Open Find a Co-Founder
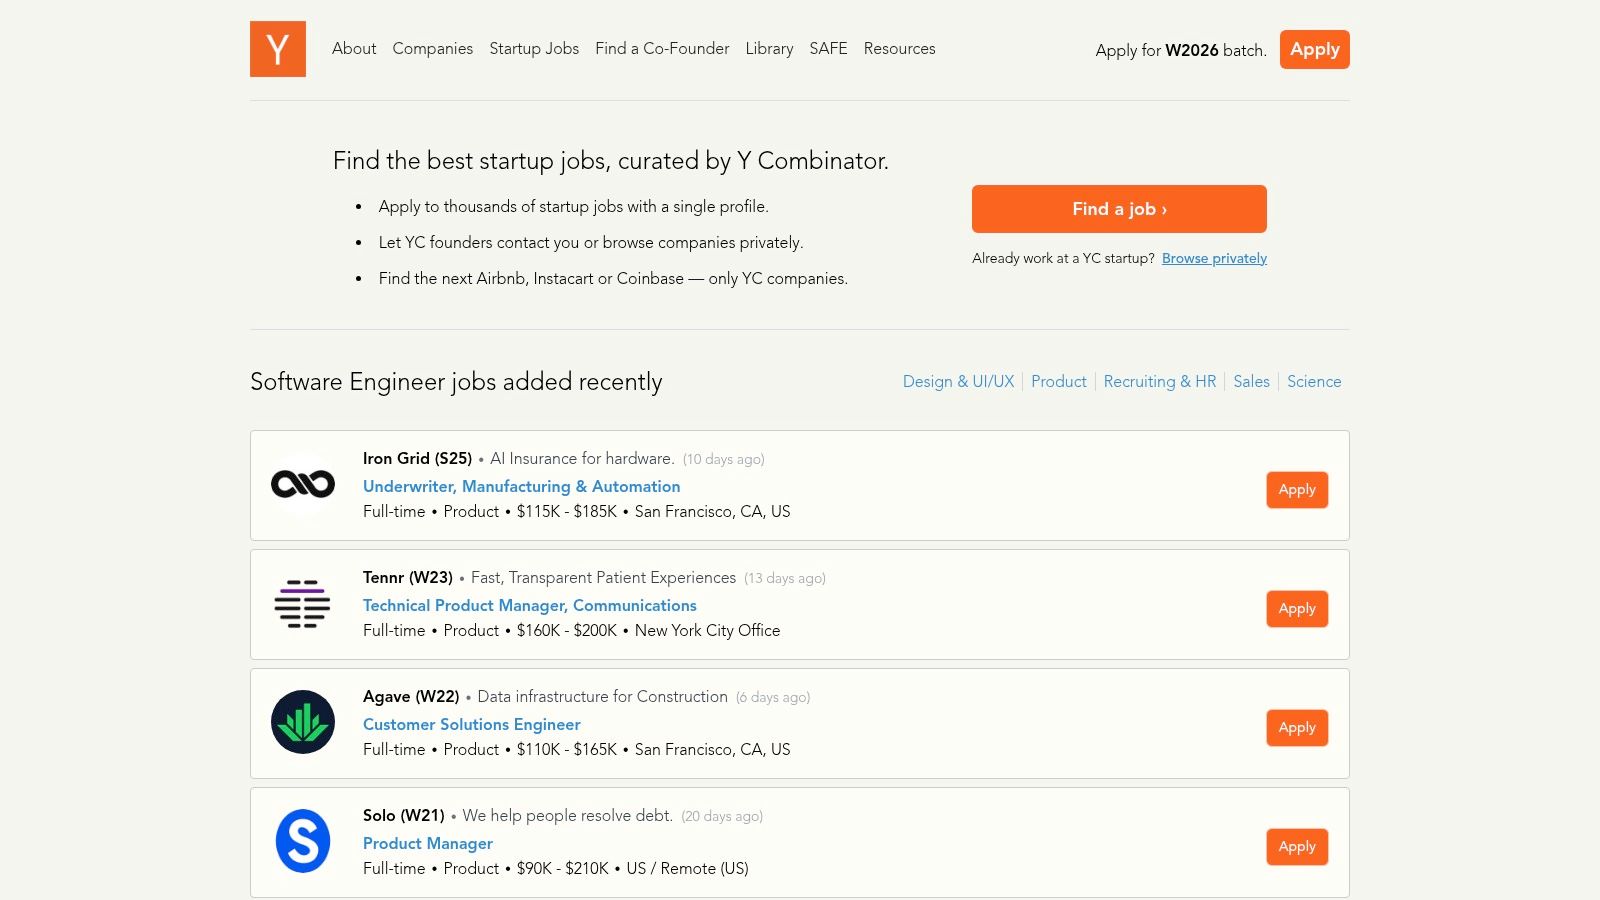 [662, 48]
